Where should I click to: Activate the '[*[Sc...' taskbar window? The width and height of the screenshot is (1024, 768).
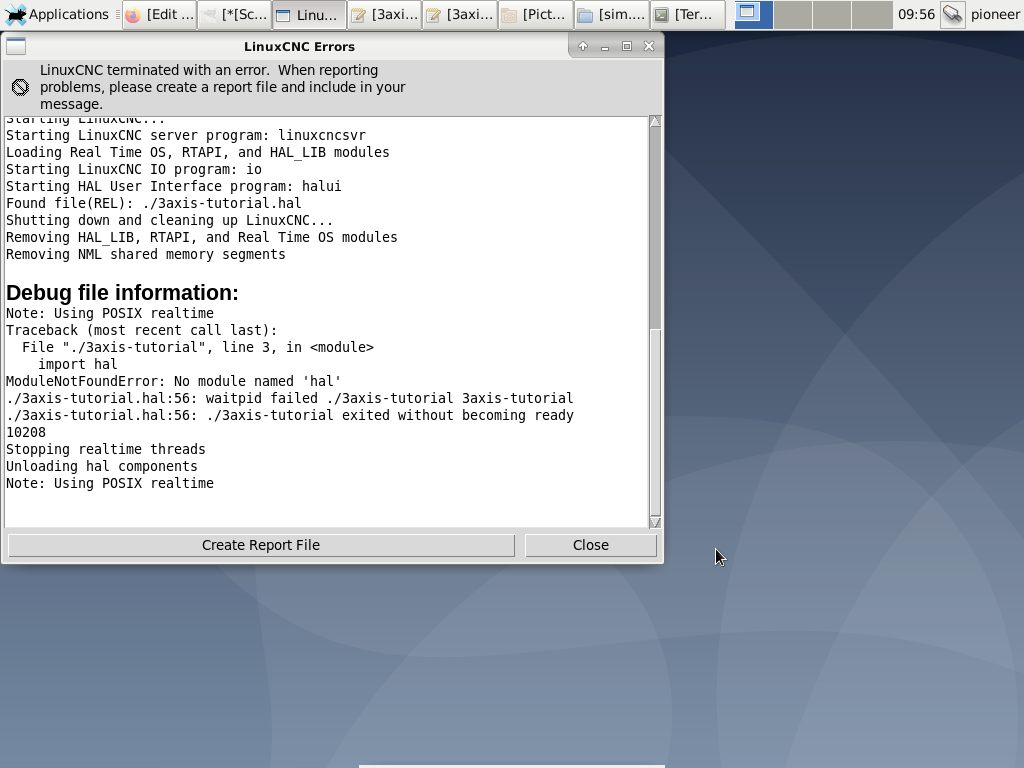pos(234,15)
